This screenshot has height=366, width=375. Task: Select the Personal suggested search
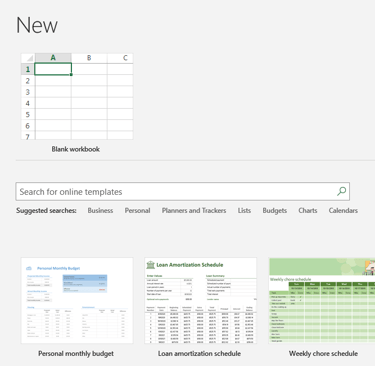pyautogui.click(x=137, y=211)
